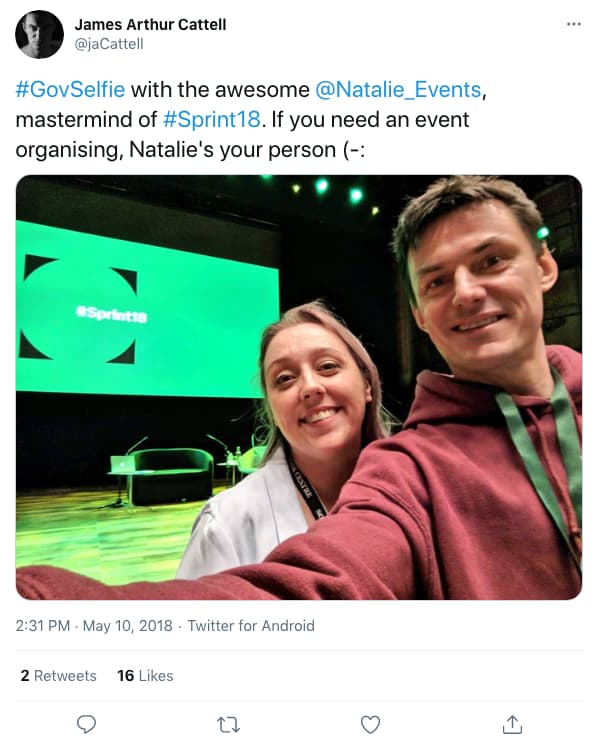The height and width of the screenshot is (749, 598).
Task: Click the tweet body text
Action: (251, 119)
